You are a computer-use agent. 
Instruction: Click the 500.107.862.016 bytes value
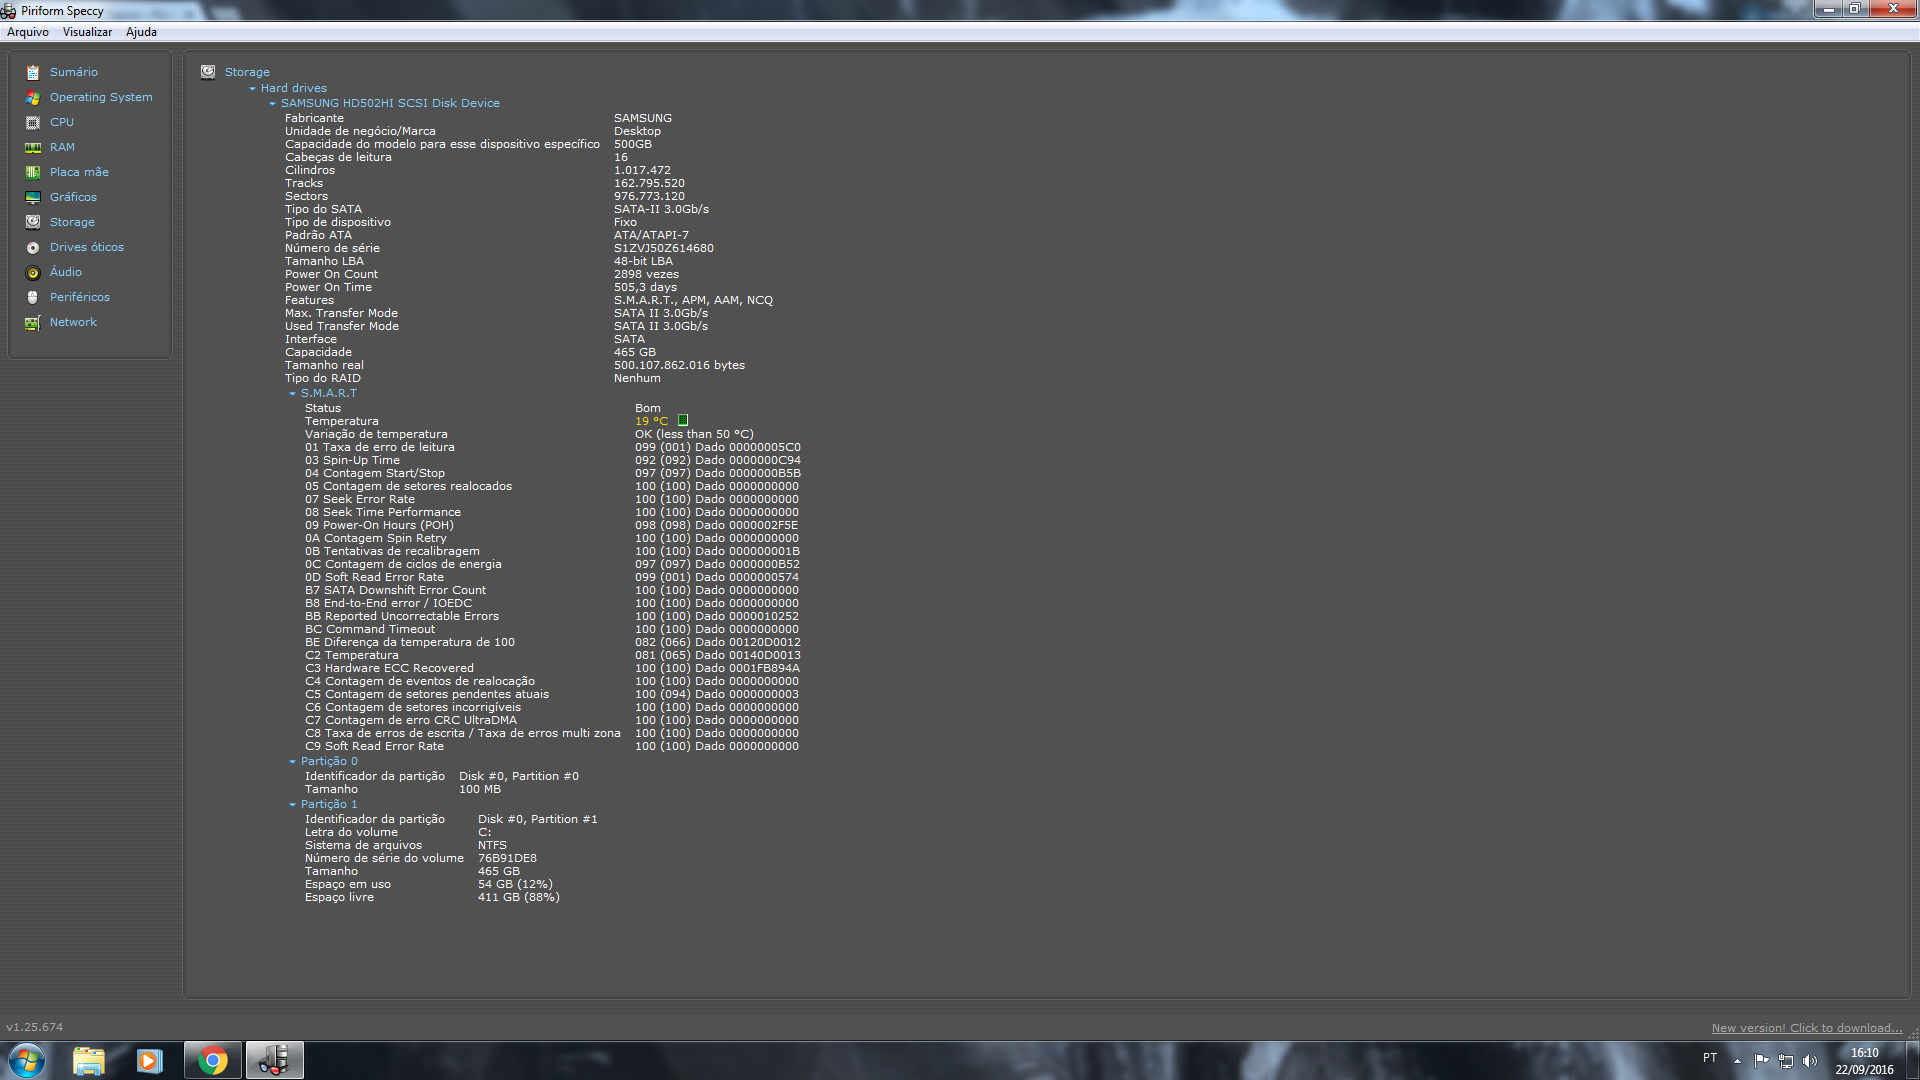coord(679,365)
